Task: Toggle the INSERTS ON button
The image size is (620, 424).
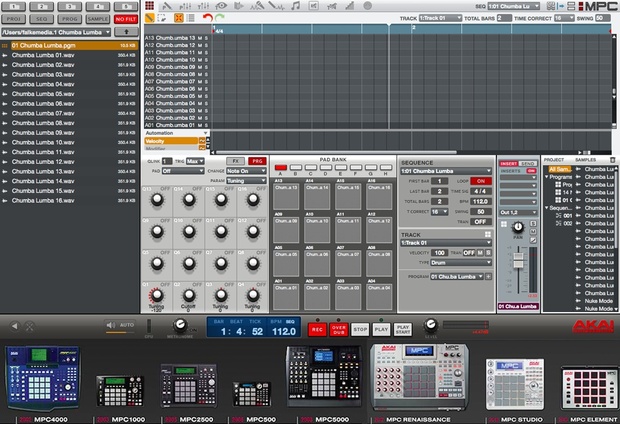Action: pyautogui.click(x=531, y=171)
